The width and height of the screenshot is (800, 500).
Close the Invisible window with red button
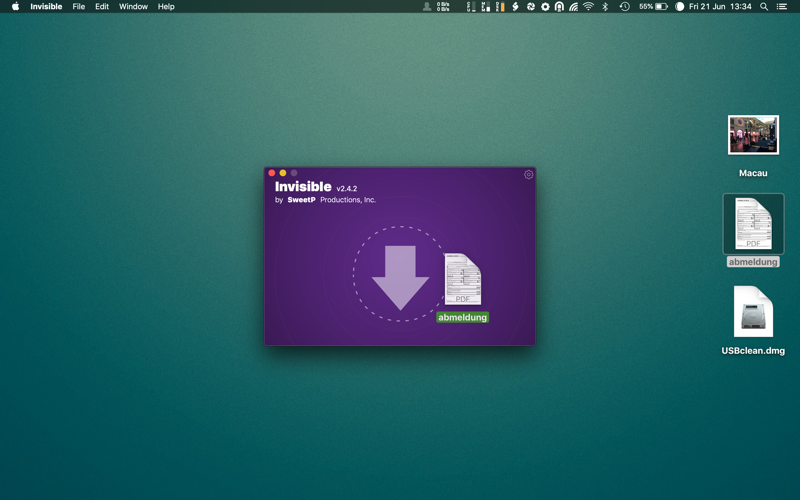[x=271, y=173]
